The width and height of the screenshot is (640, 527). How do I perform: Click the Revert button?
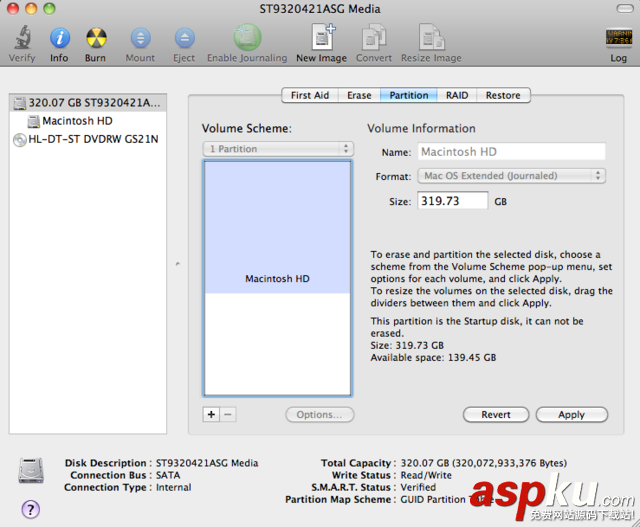tap(496, 415)
